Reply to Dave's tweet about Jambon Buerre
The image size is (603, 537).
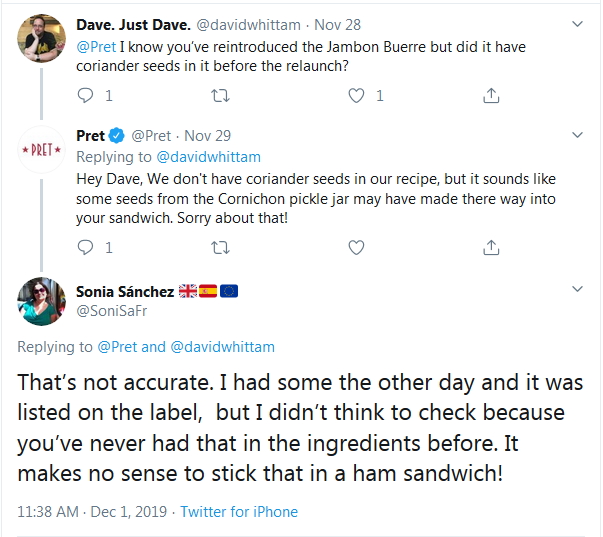click(x=86, y=96)
